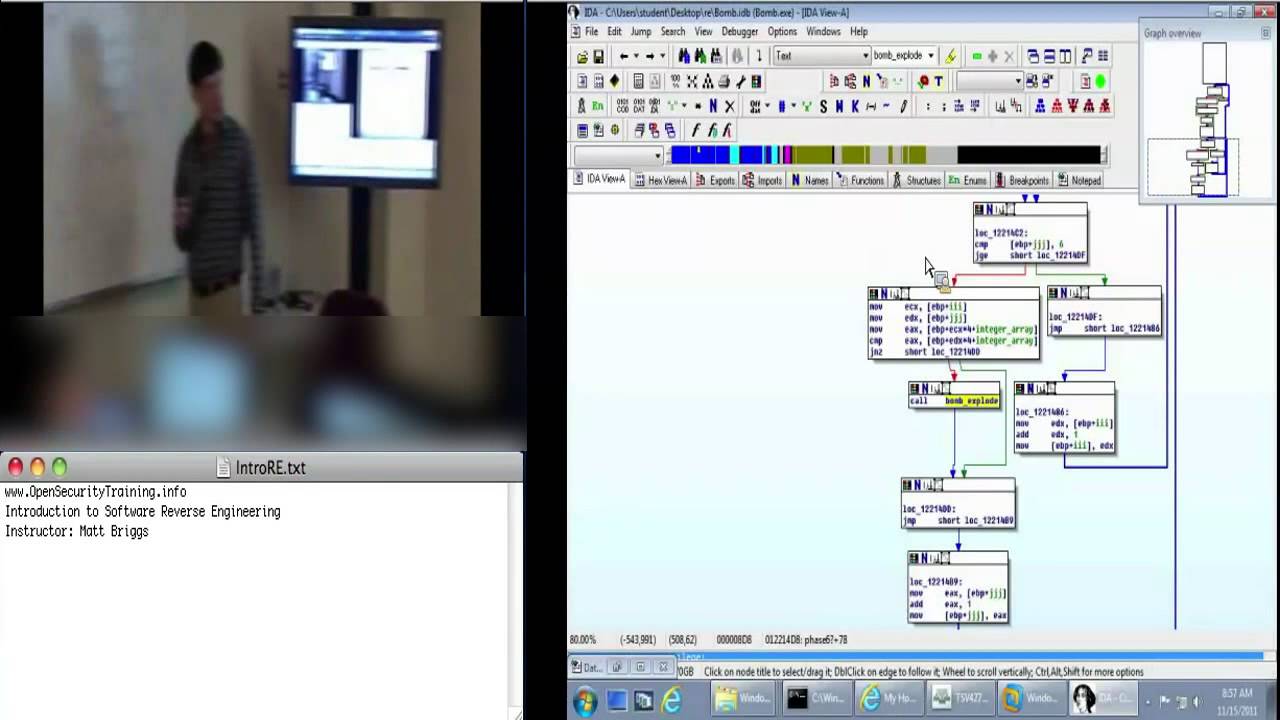Open the dropdown arrow beside the # icon

(794, 106)
